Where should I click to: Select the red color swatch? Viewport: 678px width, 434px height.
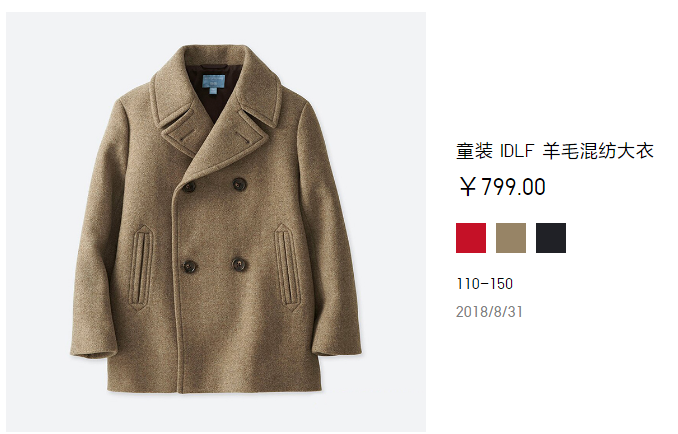tap(470, 238)
